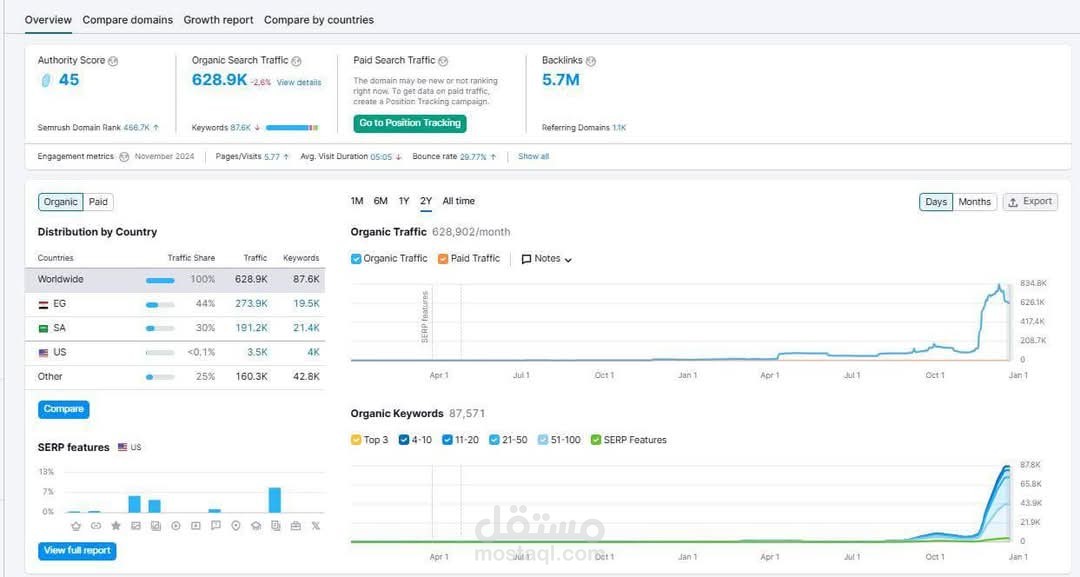Viewport: 1080px width, 577px height.
Task: Click the Go to Position Tracking button
Action: [410, 123]
